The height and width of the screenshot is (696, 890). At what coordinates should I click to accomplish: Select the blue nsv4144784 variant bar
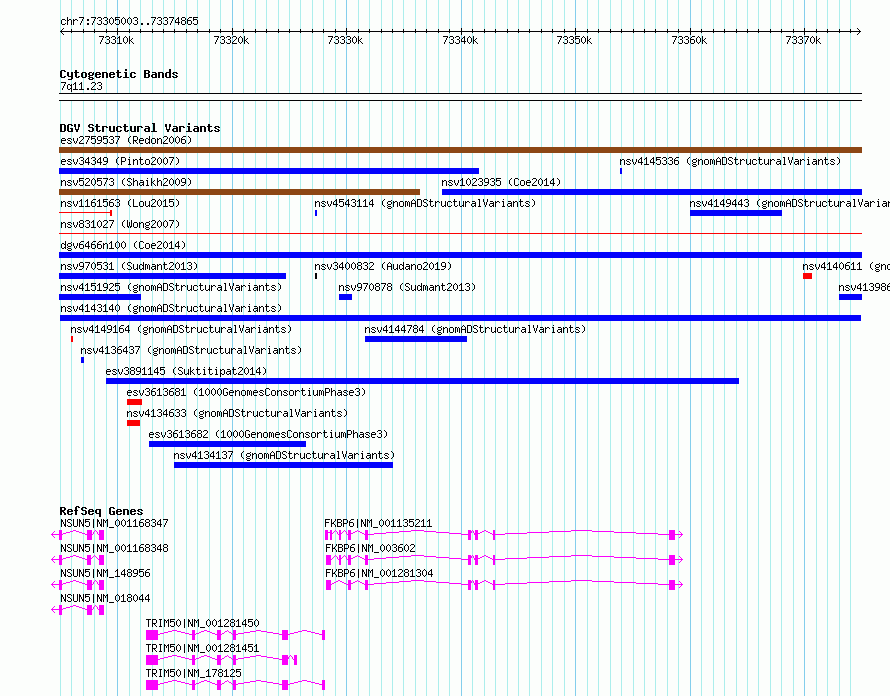[x=416, y=339]
